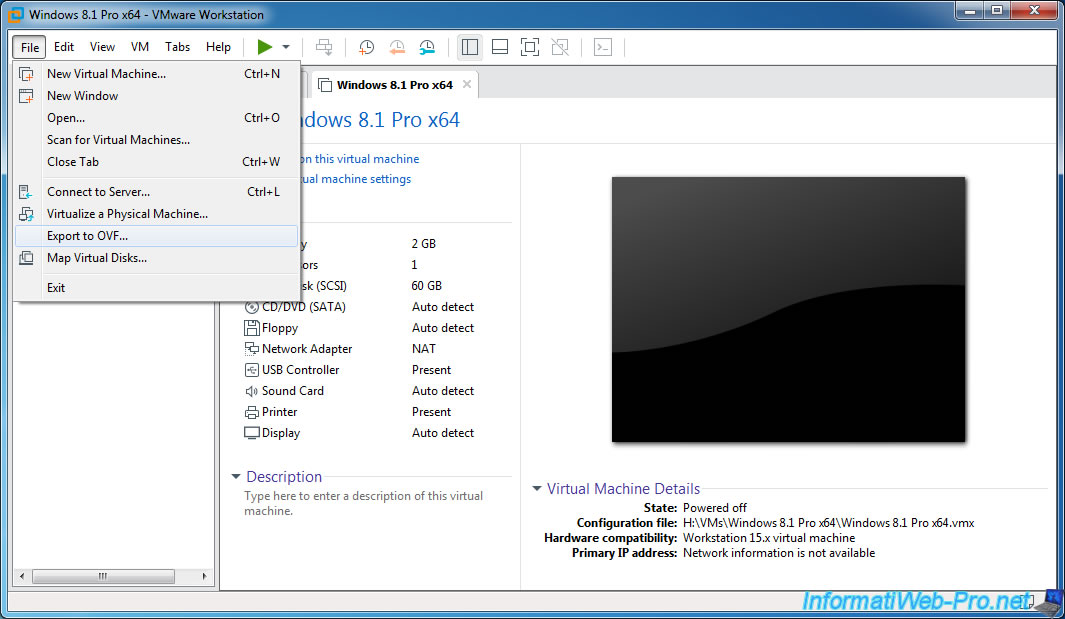Click the green Power On play button
This screenshot has height=619, width=1065.
coord(265,47)
